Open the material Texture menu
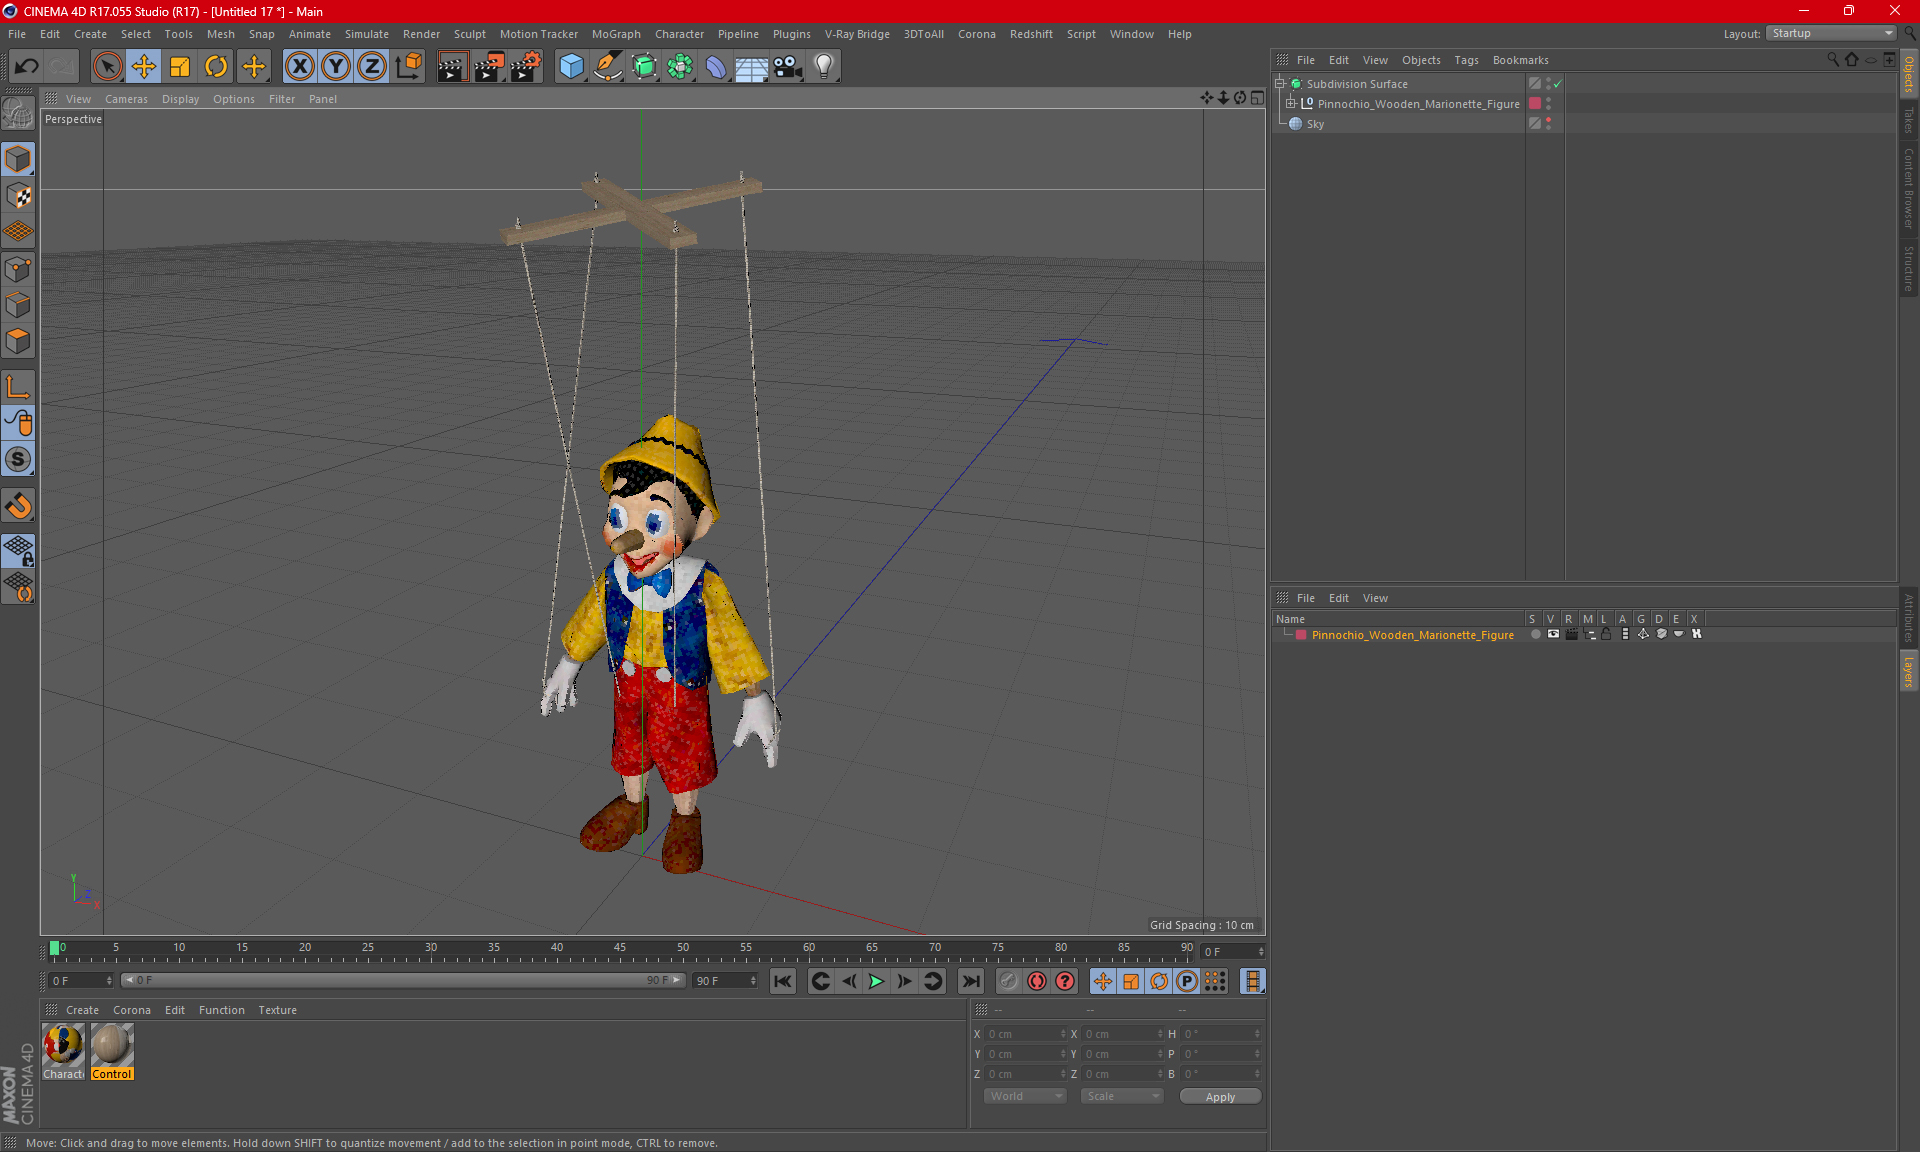The height and width of the screenshot is (1152, 1920). (x=277, y=1010)
